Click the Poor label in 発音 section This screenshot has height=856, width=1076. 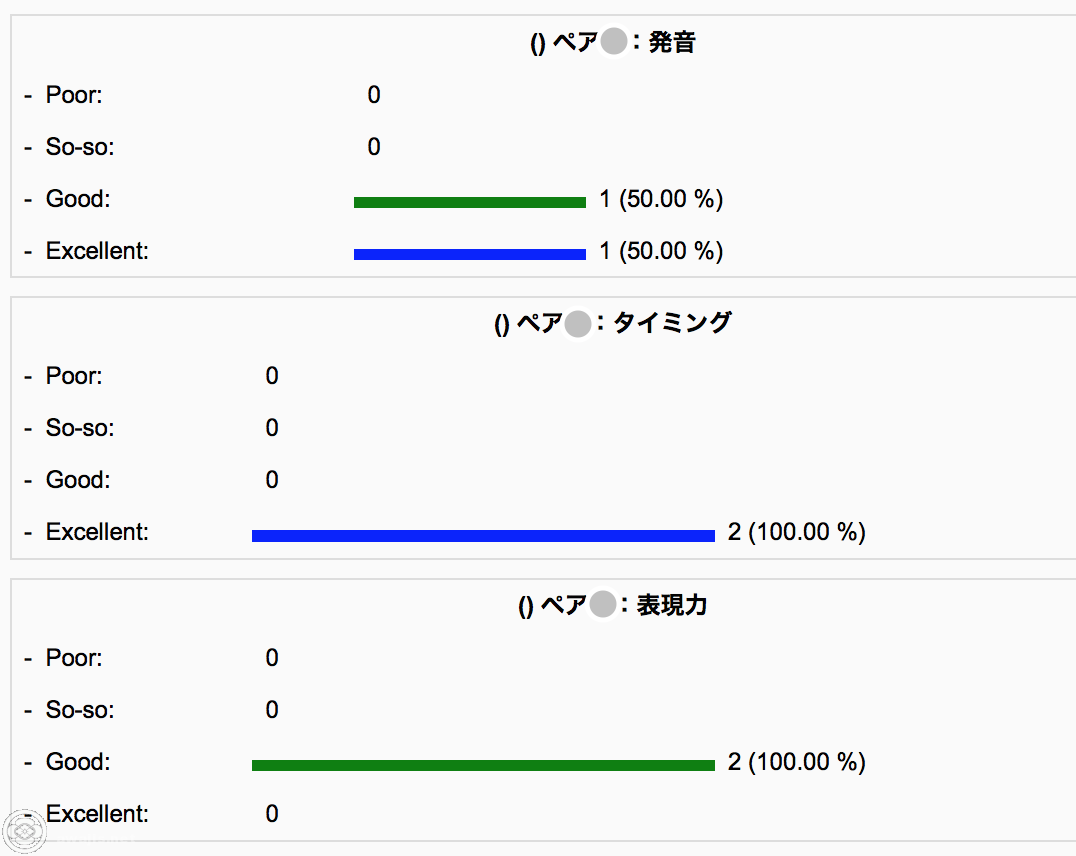(73, 95)
